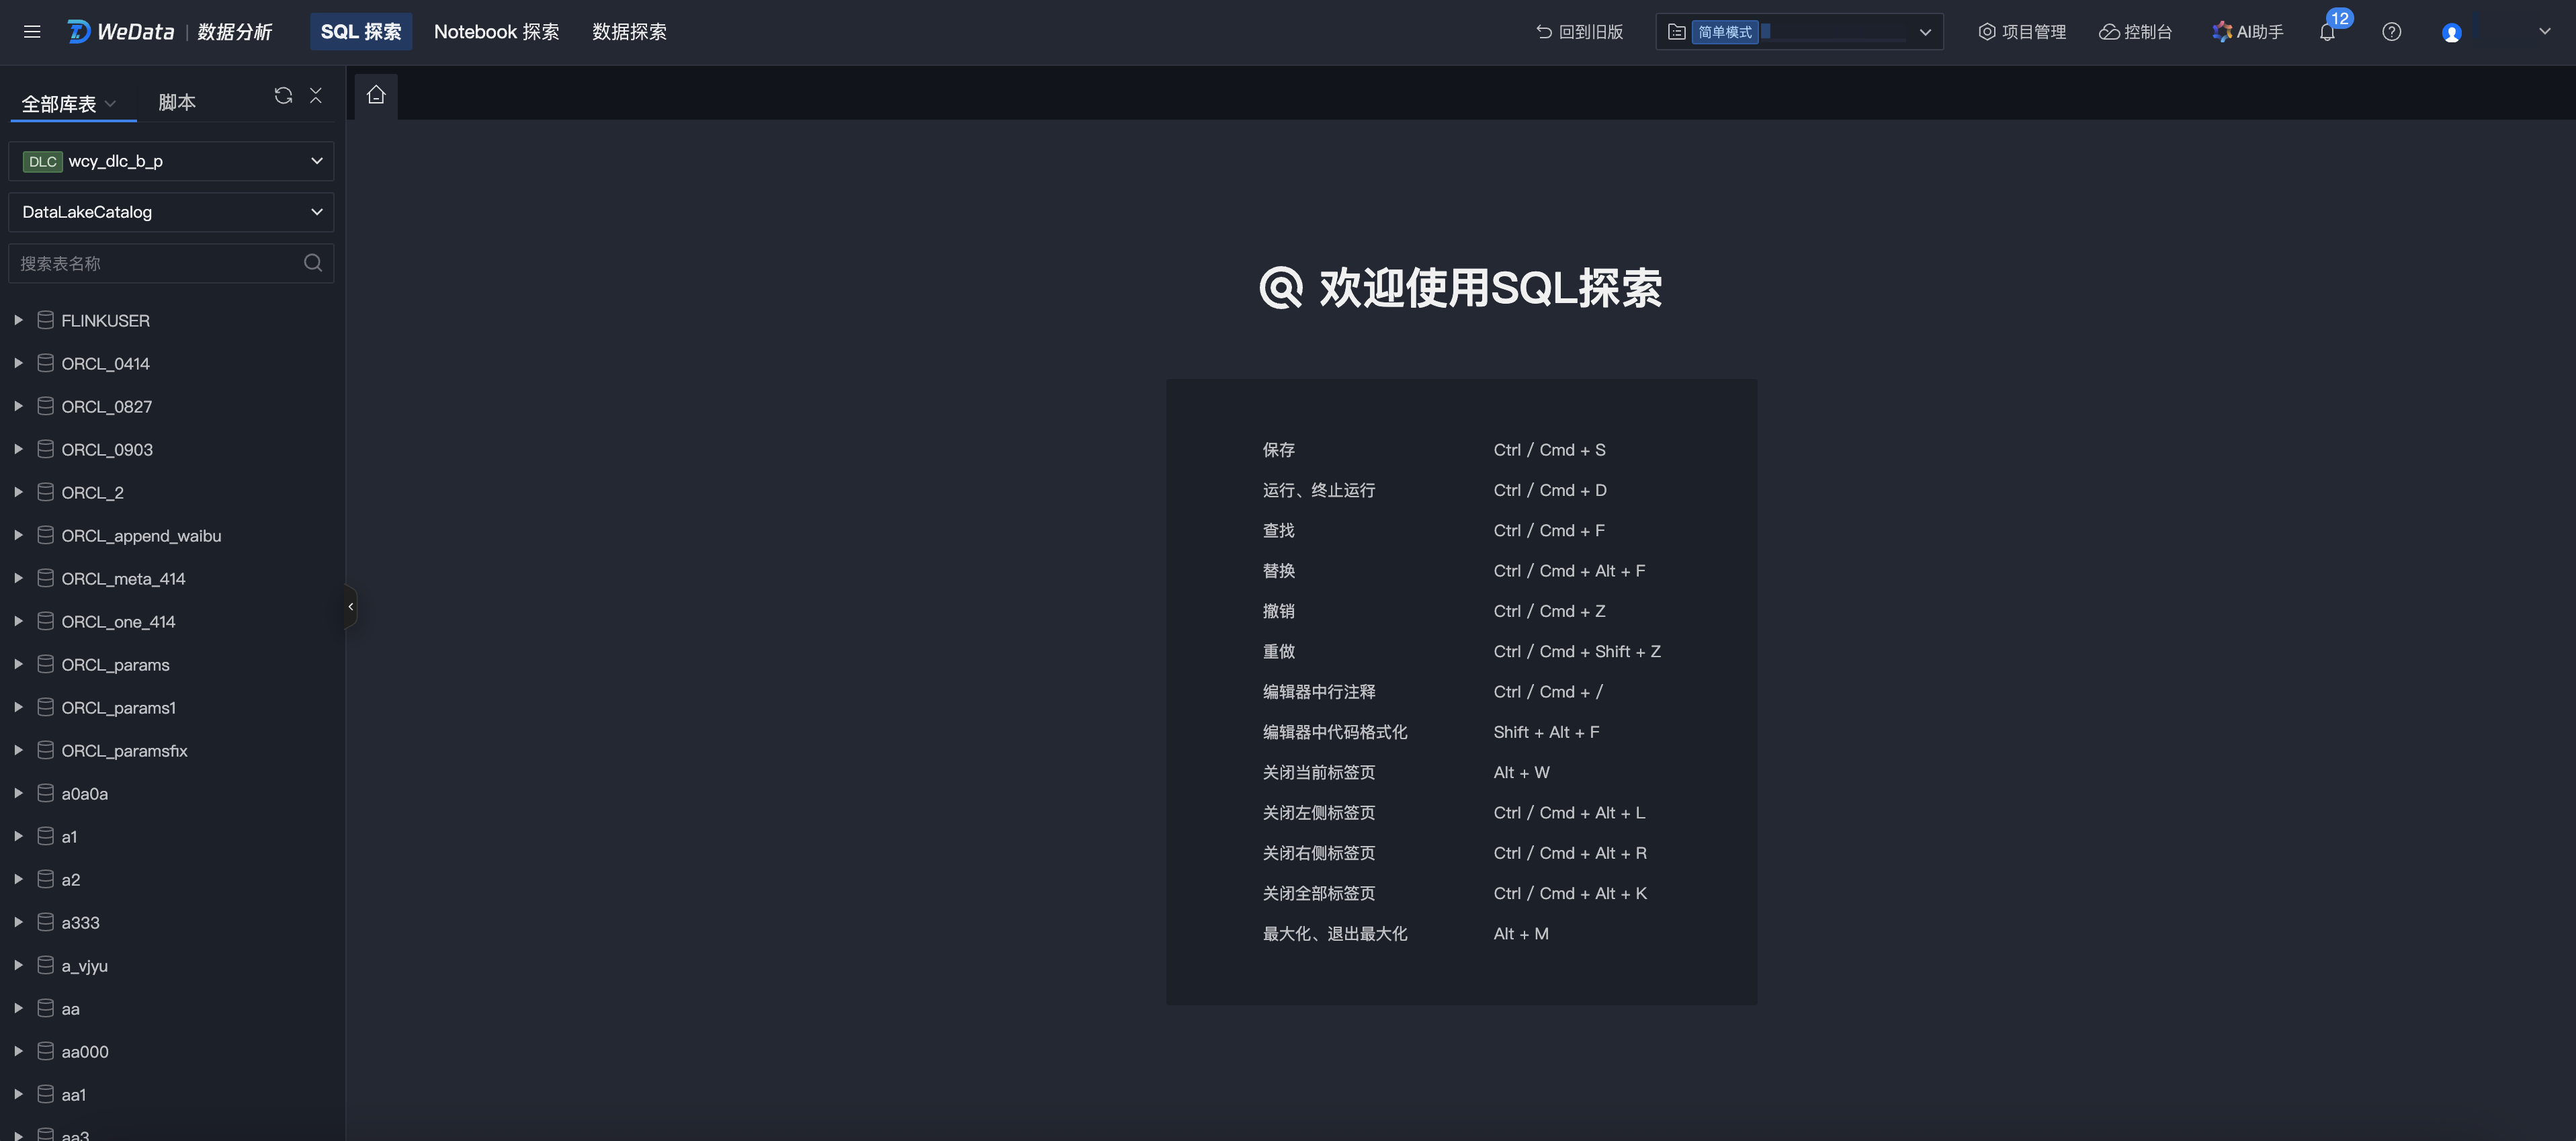
Task: Open the wcy_dlc_b_p engine dropdown
Action: [171, 161]
